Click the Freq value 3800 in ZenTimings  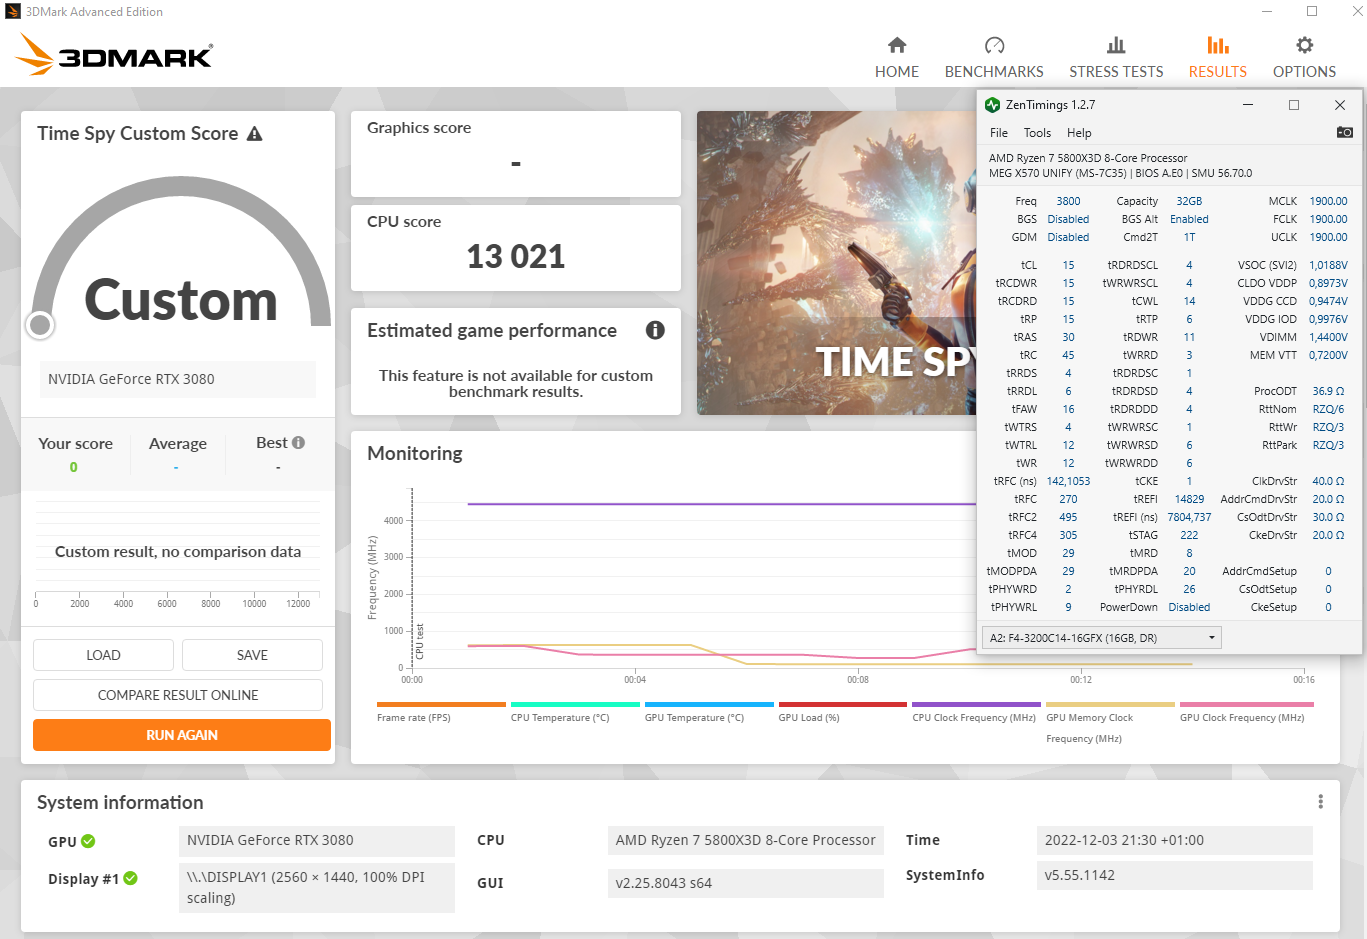coord(1068,201)
